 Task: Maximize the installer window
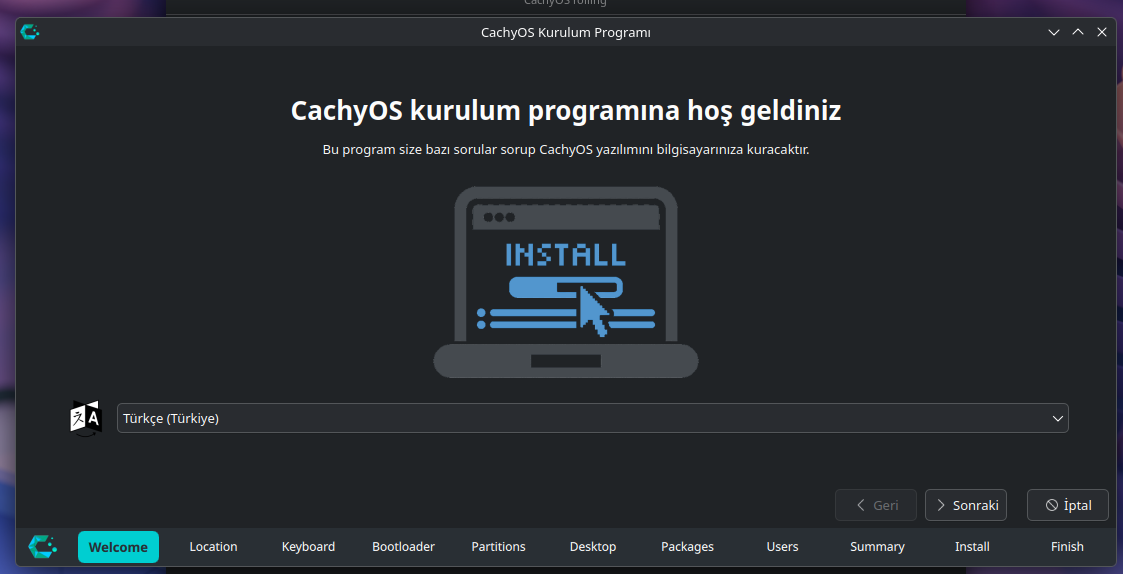tap(1077, 32)
